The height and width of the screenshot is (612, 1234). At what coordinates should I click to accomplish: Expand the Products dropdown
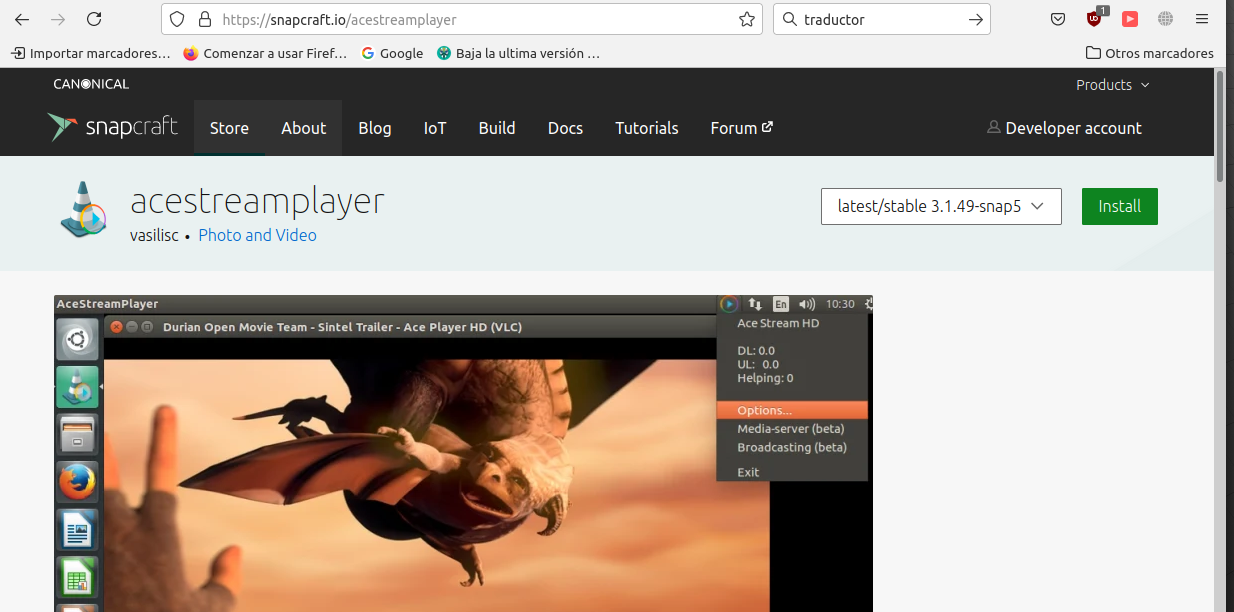pos(1113,85)
